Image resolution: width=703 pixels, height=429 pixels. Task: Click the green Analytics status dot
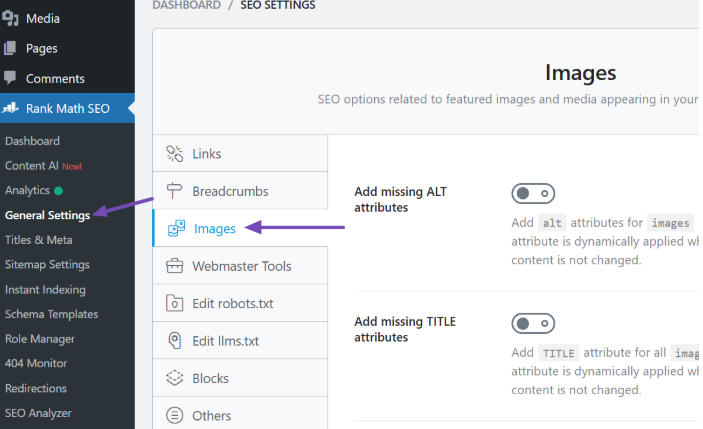(58, 191)
